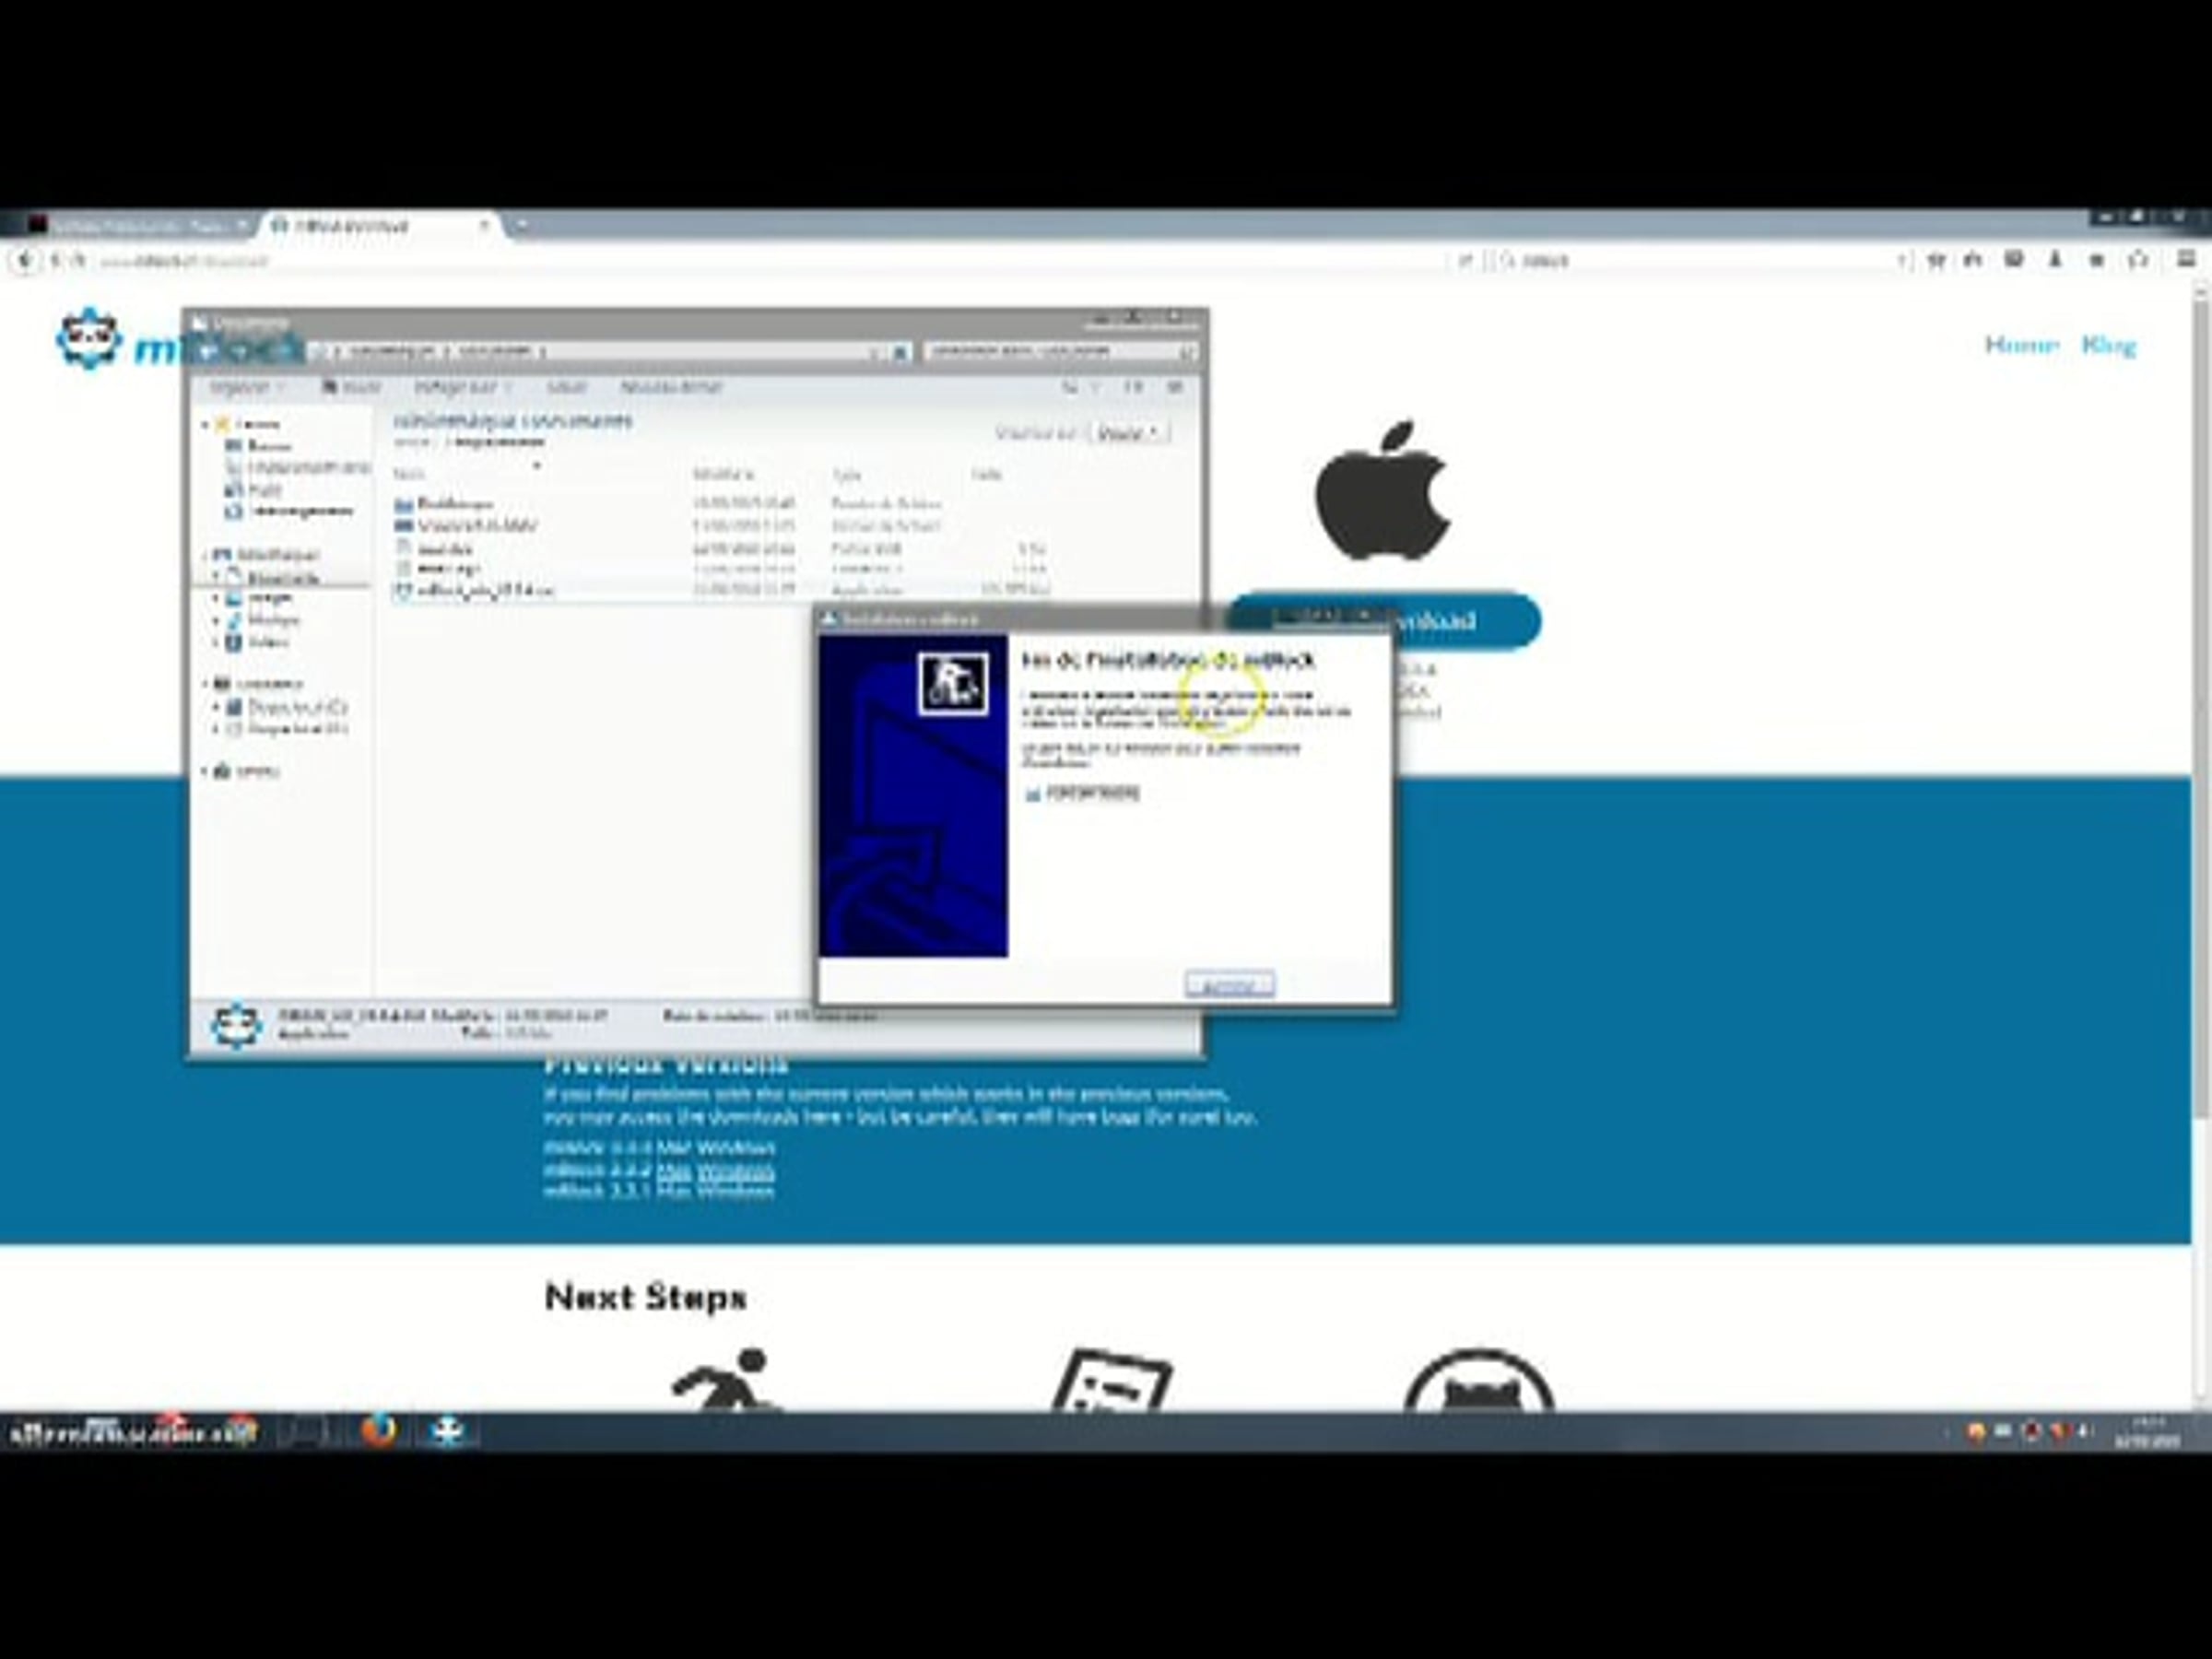The width and height of the screenshot is (2212, 1659).
Task: Open the Organiser dropdown in Explorer toolbar
Action: coord(246,387)
